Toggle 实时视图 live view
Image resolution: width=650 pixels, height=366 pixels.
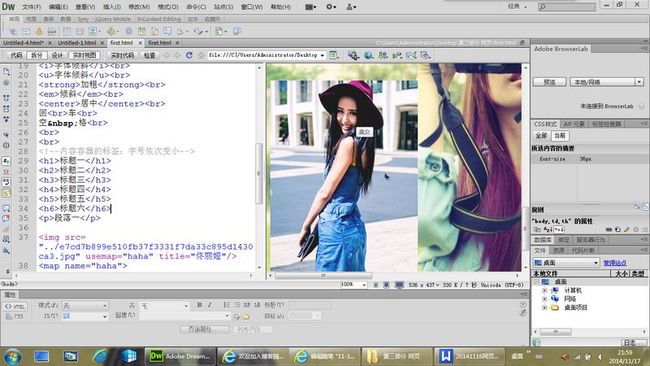(x=84, y=55)
